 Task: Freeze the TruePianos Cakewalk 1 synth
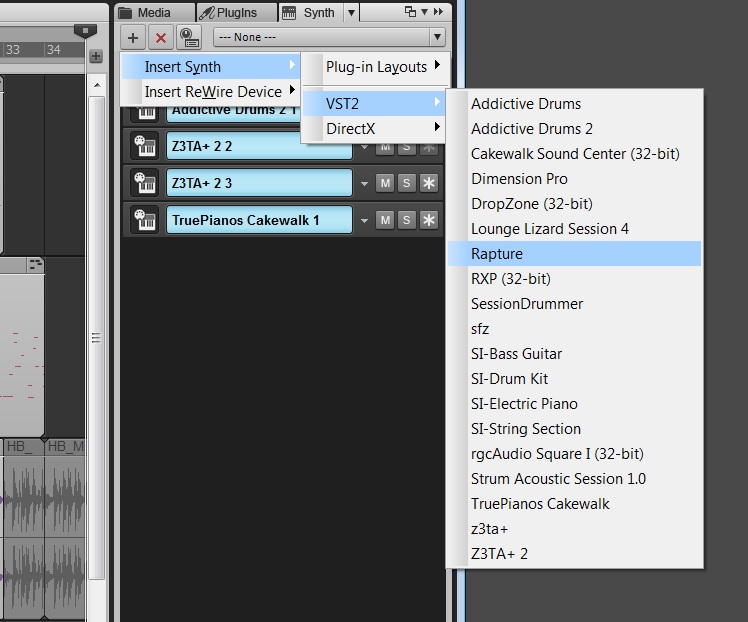pos(428,220)
